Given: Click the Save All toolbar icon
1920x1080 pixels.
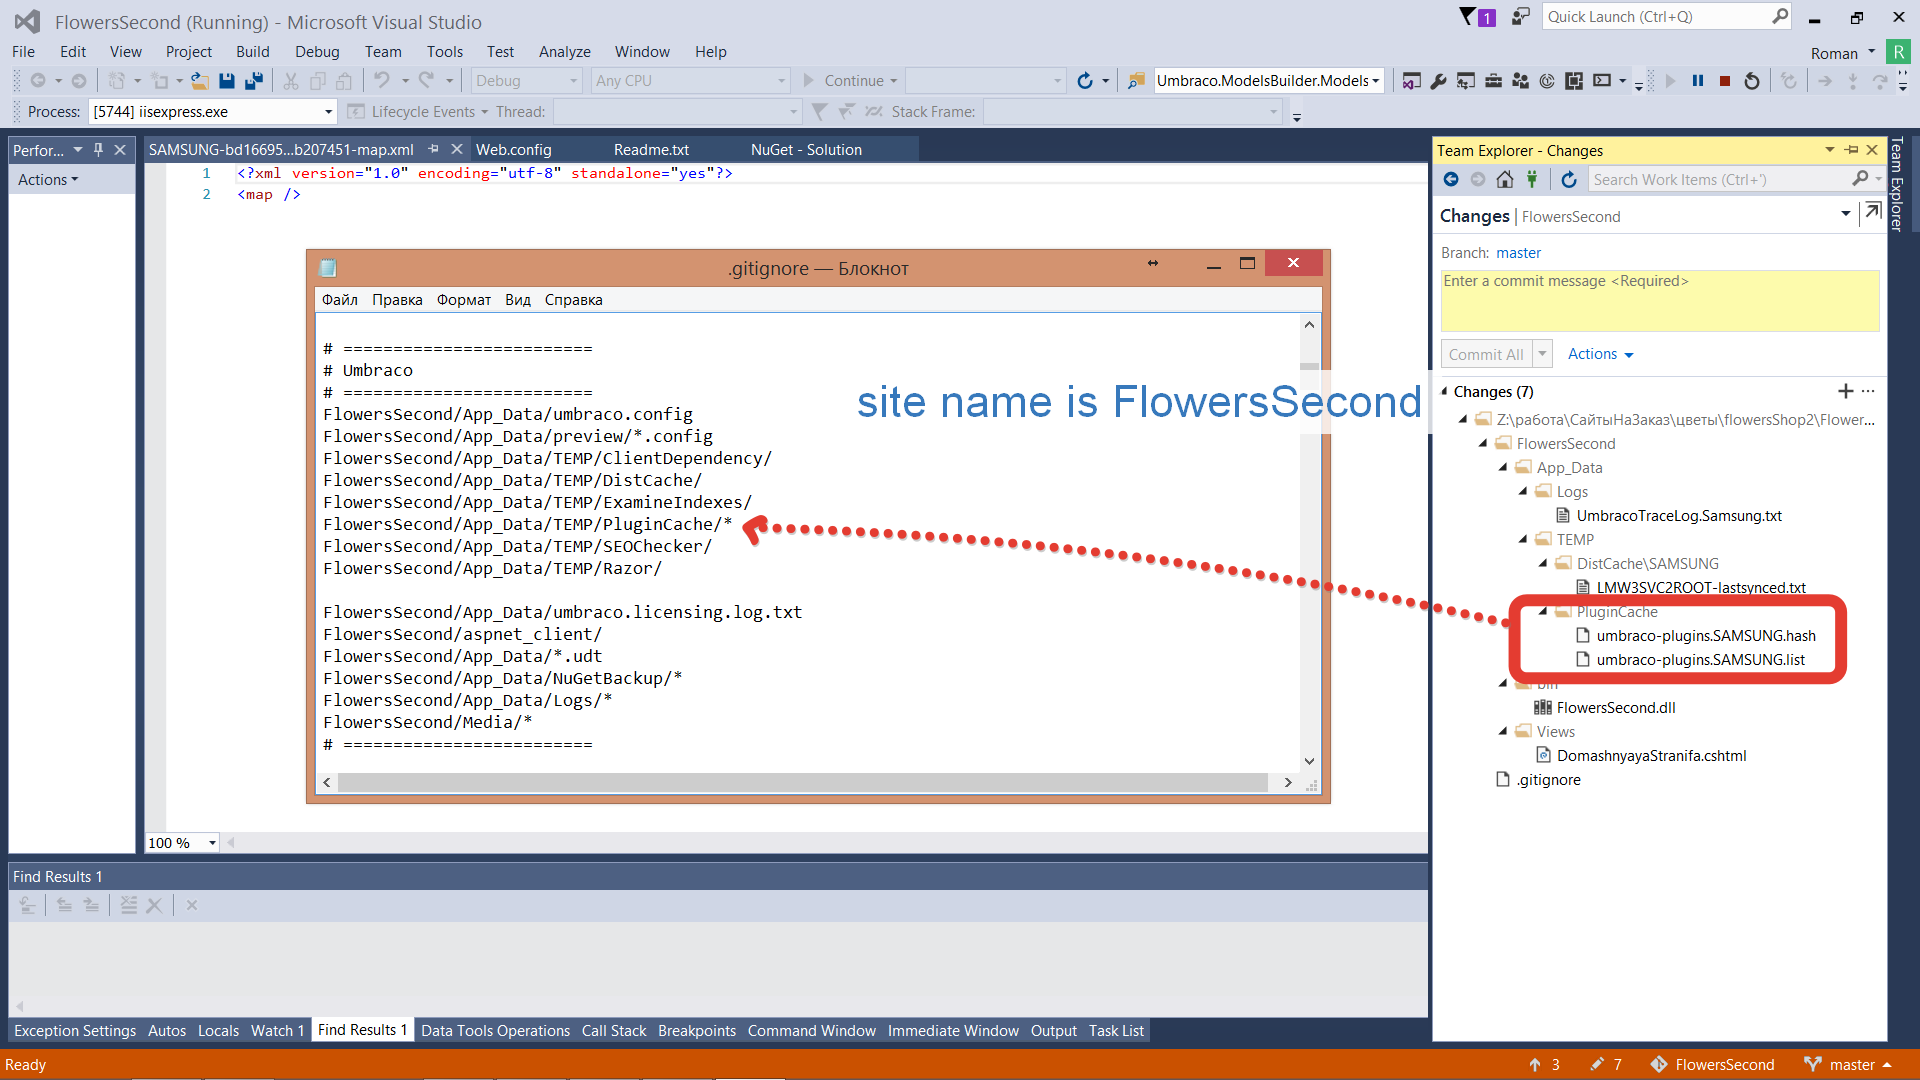Looking at the screenshot, I should (x=254, y=81).
